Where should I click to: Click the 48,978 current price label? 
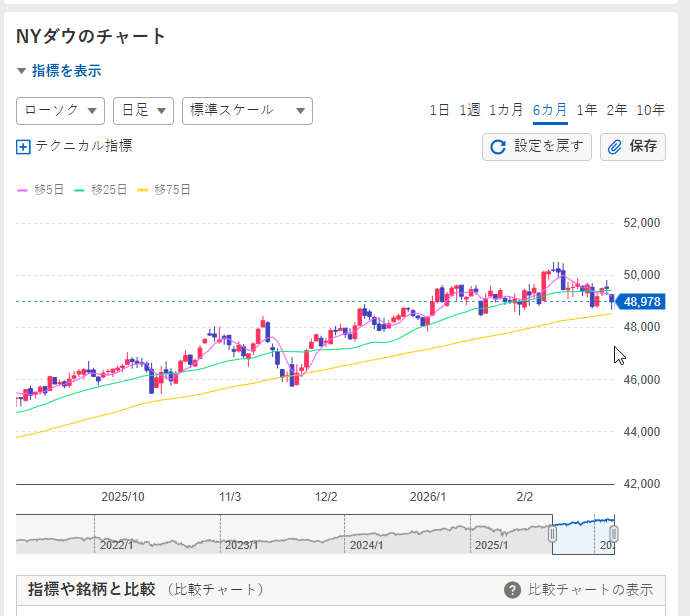tap(640, 302)
